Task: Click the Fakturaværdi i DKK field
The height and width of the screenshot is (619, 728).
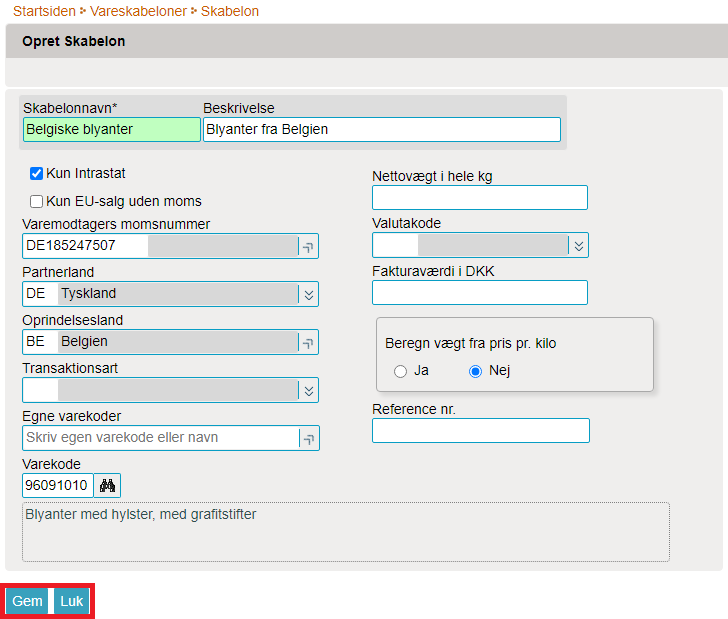Action: [x=480, y=293]
